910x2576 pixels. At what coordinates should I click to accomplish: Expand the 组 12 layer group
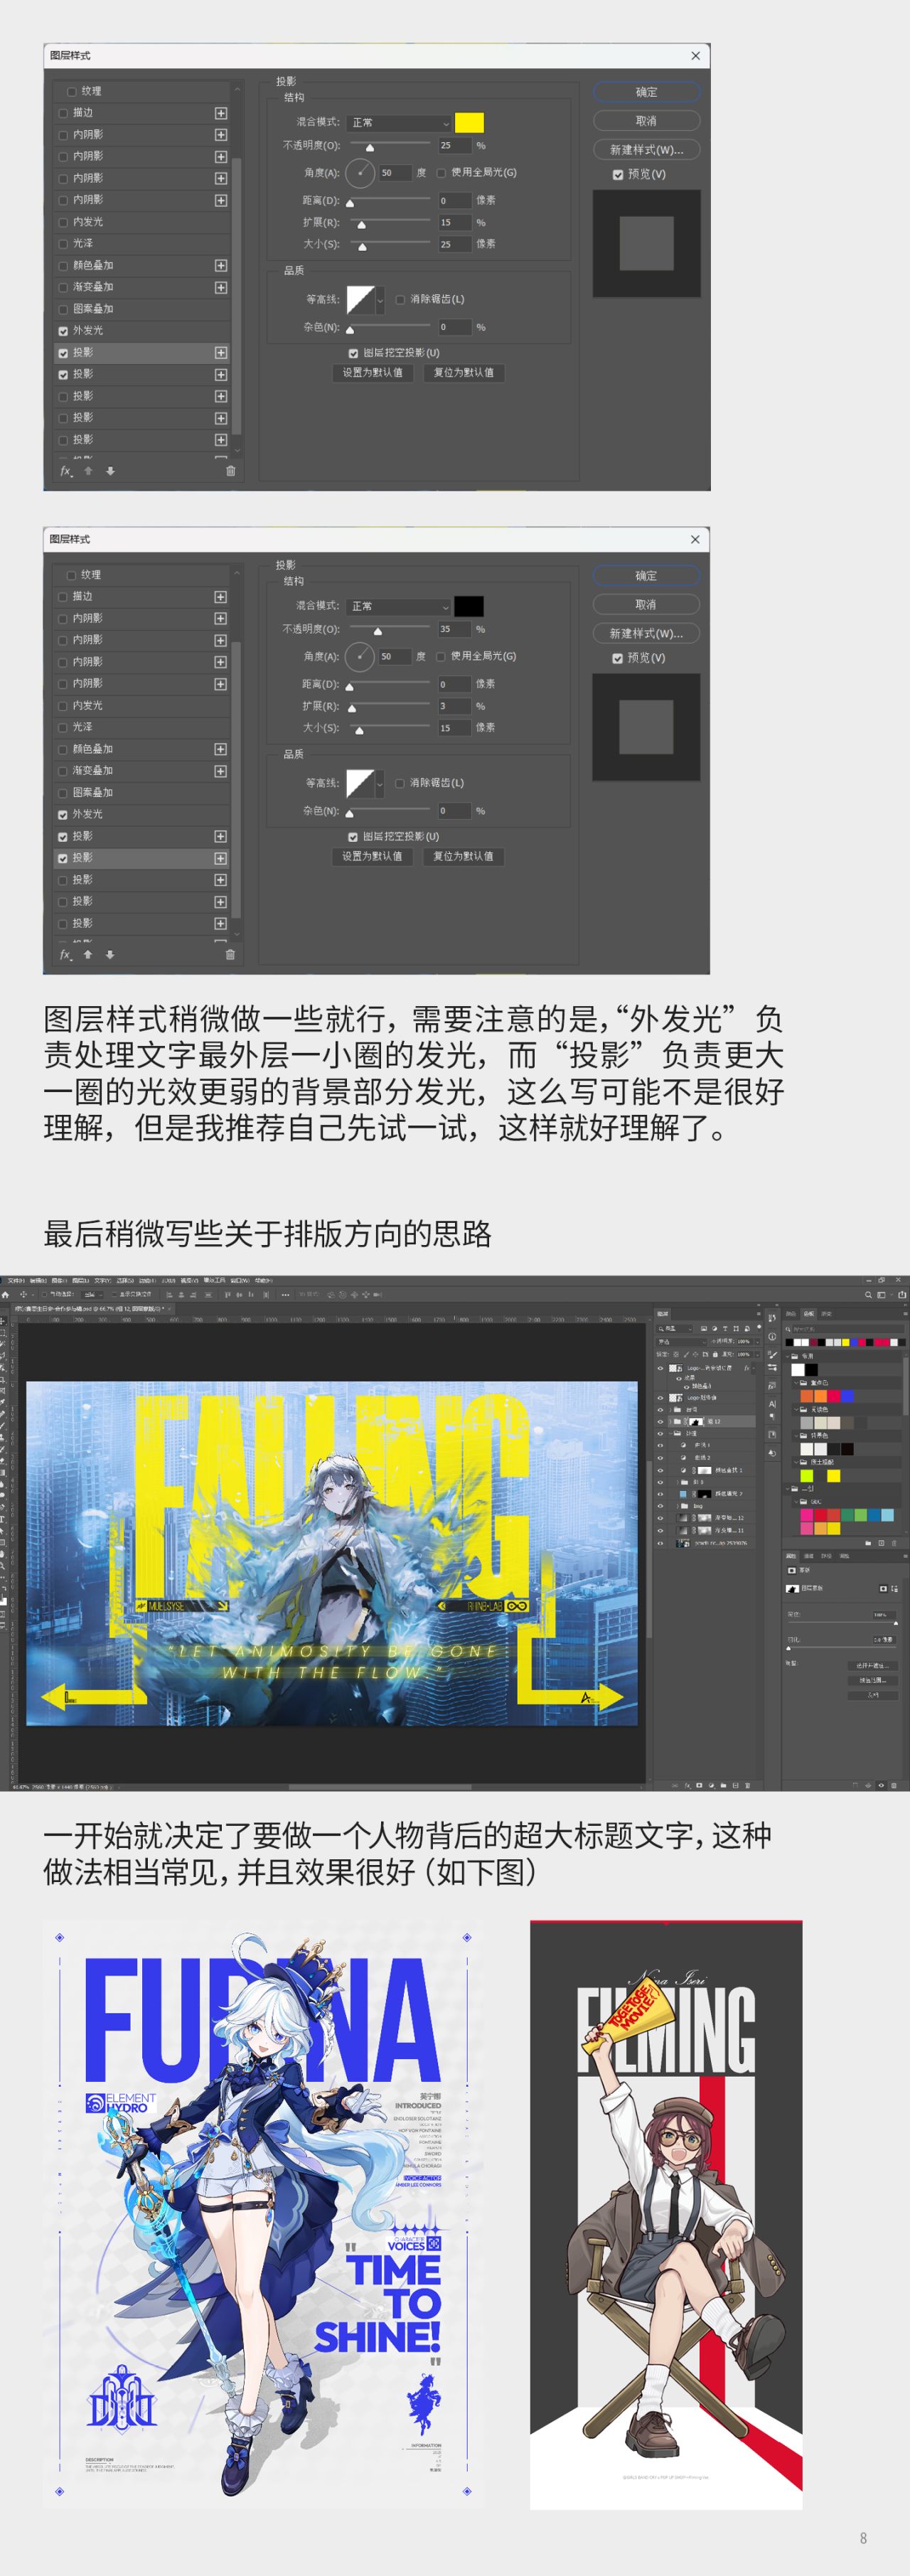coord(672,1421)
